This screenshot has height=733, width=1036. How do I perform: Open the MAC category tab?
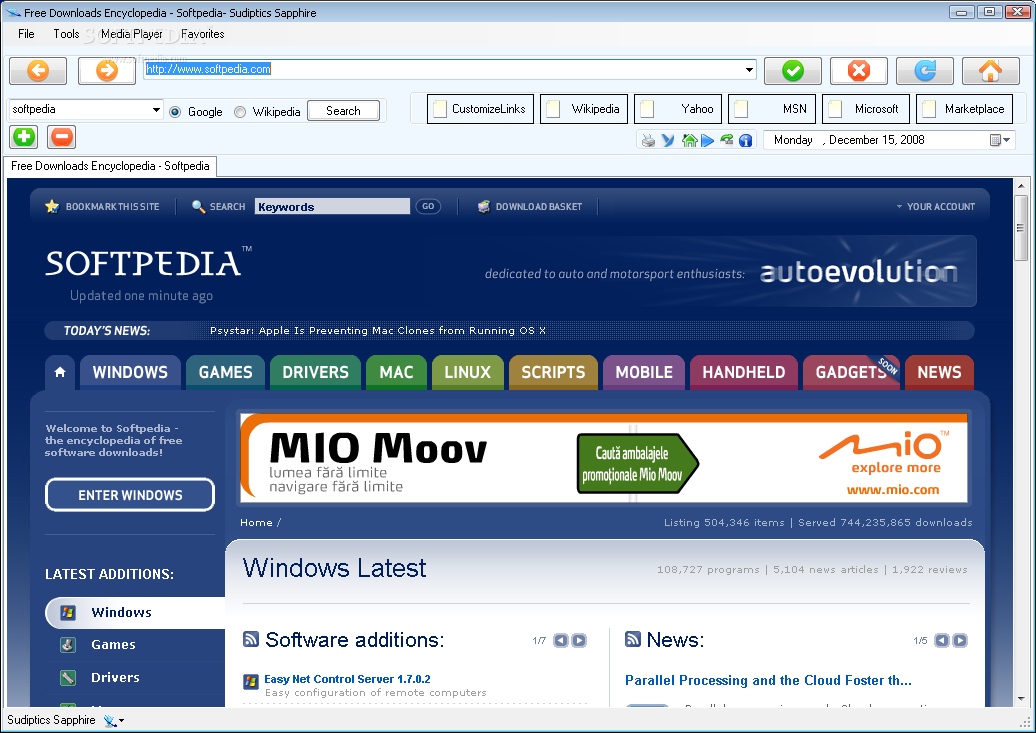[x=396, y=372]
